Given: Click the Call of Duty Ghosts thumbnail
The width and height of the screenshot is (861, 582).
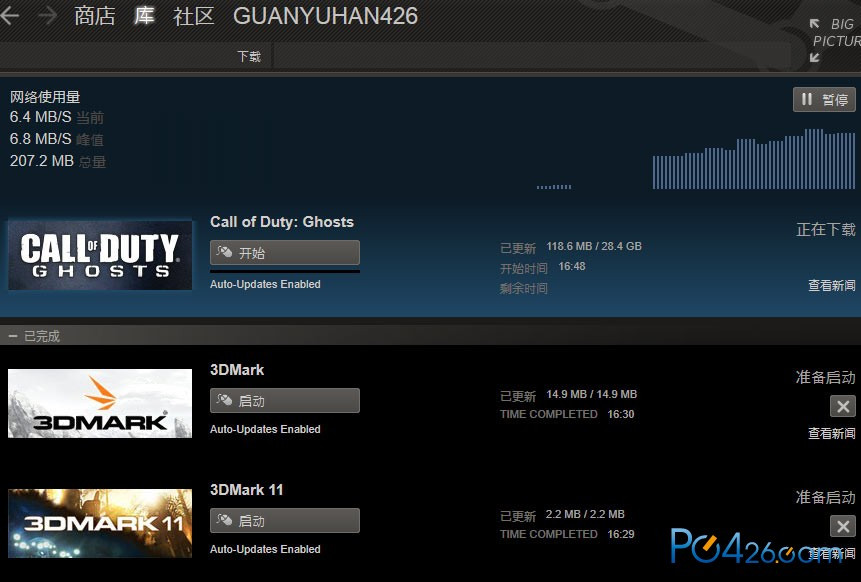Looking at the screenshot, I should click(x=100, y=255).
